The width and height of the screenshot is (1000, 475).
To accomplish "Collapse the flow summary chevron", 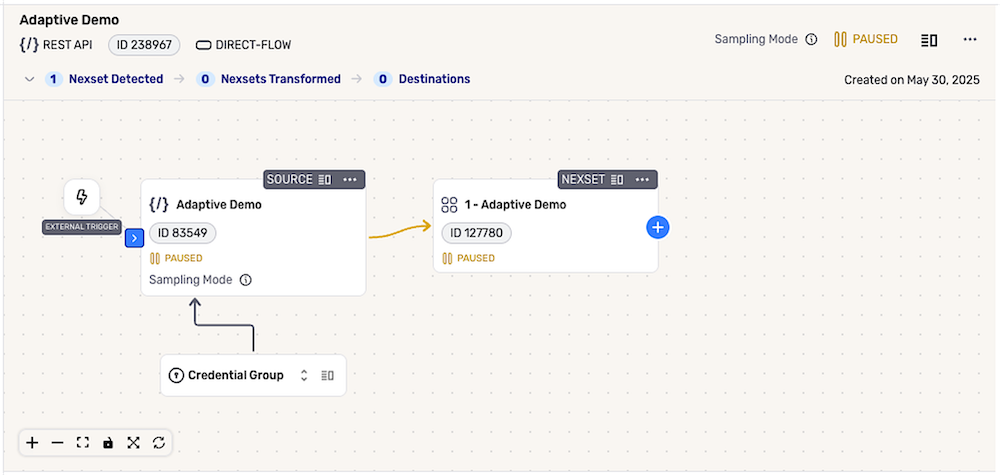I will click(29, 79).
